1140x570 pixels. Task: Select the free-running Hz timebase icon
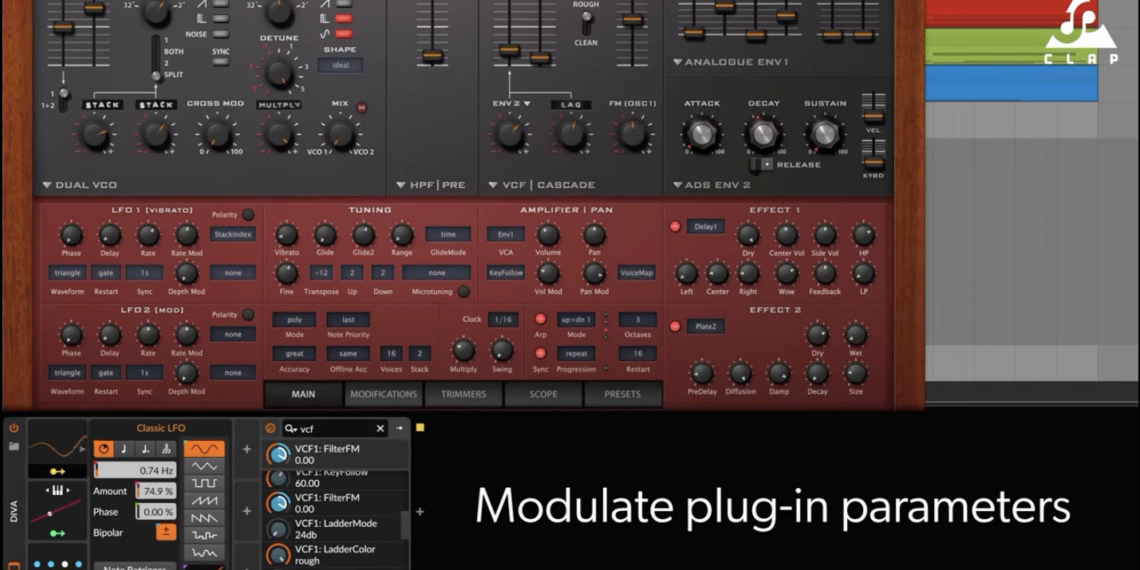[x=104, y=449]
